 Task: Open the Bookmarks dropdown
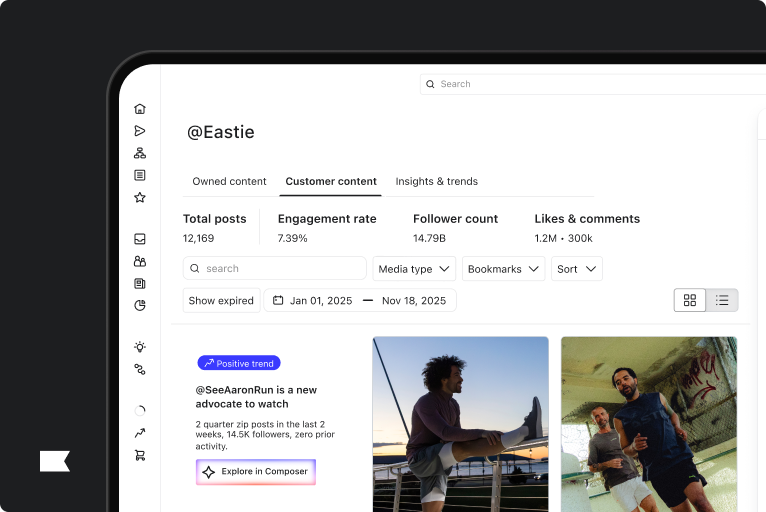coord(503,269)
